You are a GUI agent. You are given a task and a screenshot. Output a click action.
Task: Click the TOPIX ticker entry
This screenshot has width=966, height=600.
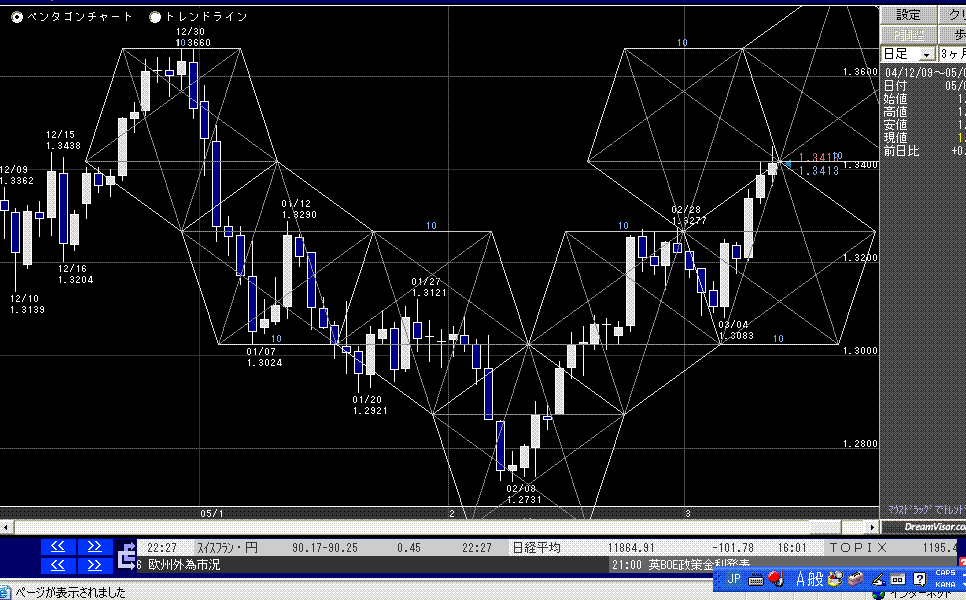click(x=858, y=548)
